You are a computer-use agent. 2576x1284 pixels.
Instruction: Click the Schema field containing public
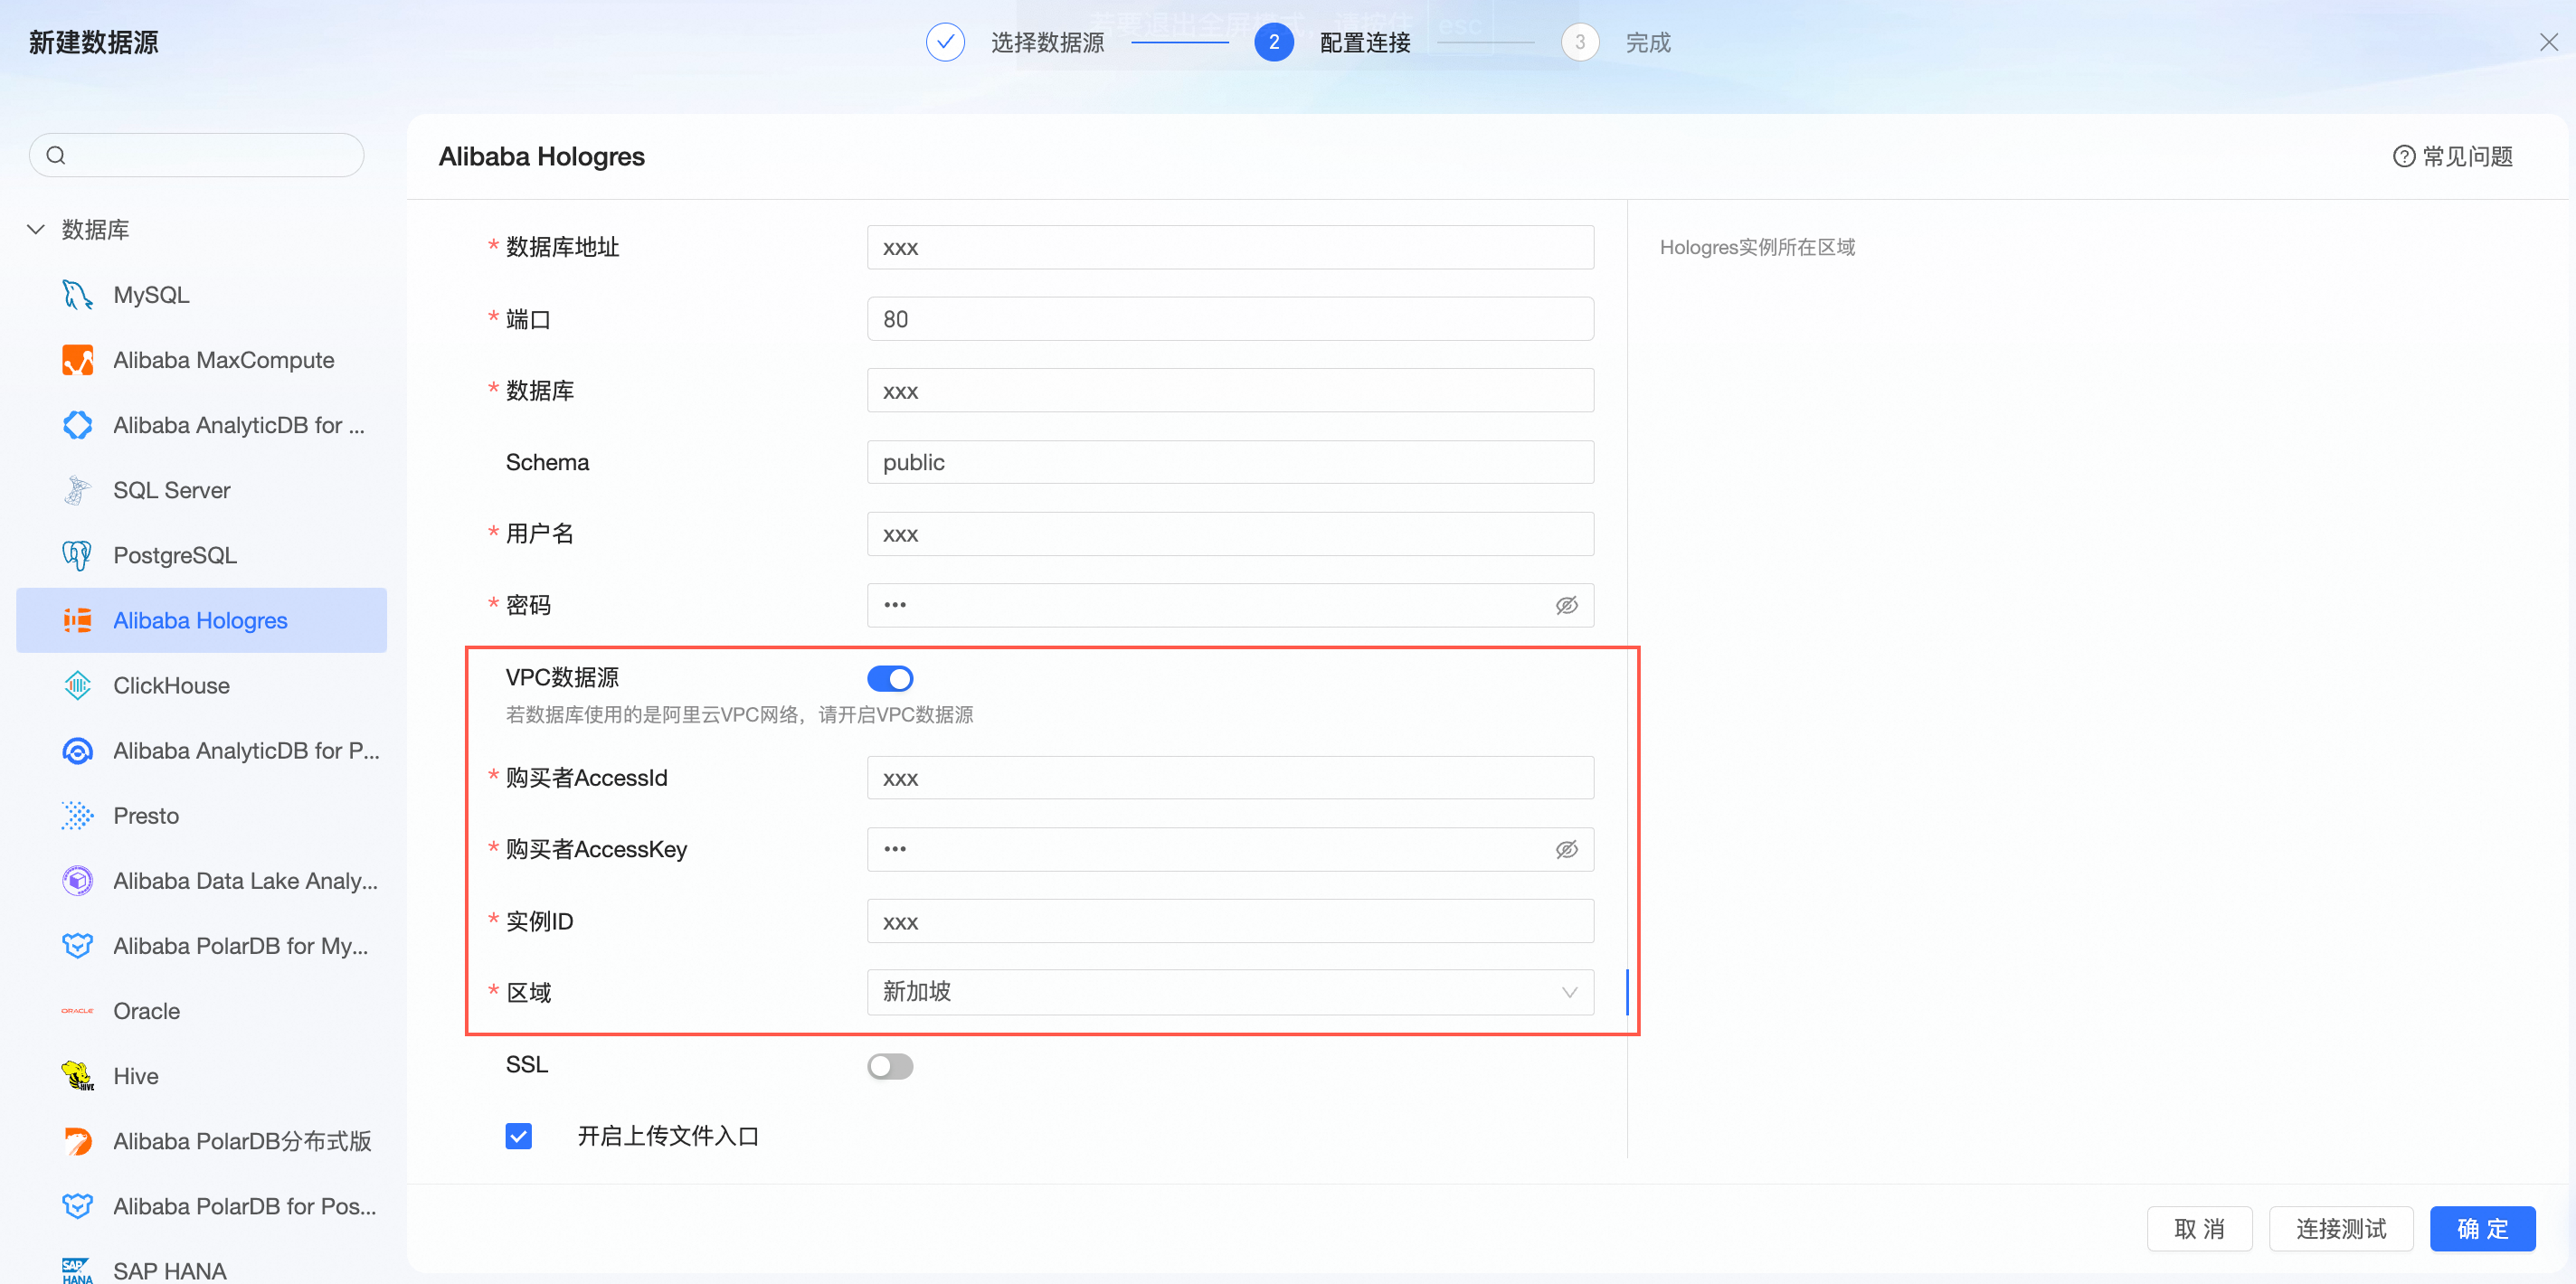(x=1230, y=462)
